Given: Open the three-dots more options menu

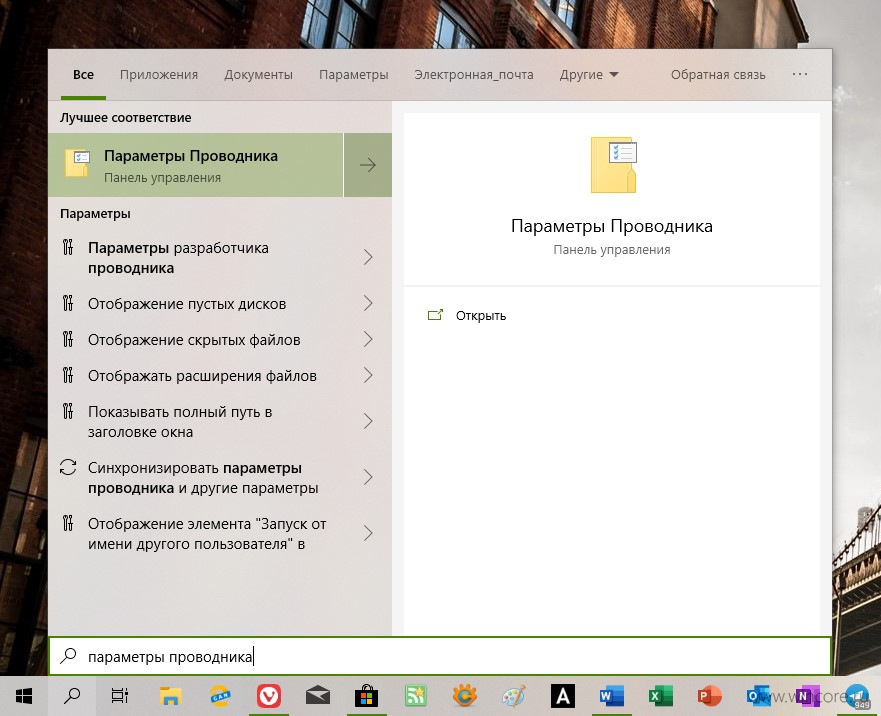Looking at the screenshot, I should coord(800,74).
